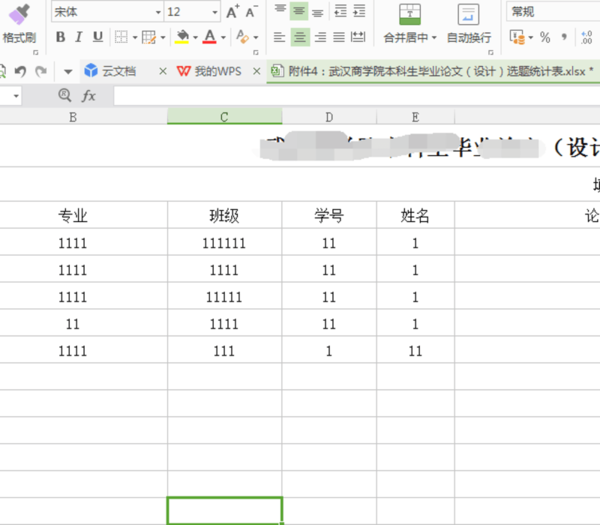Expand the fill color dropdown arrow
The image size is (600, 525).
pos(196,38)
